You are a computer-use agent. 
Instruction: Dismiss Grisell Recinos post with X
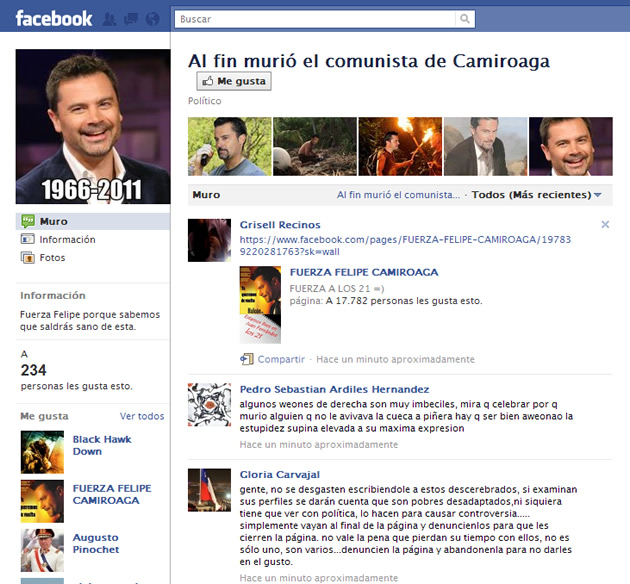pyautogui.click(x=605, y=225)
